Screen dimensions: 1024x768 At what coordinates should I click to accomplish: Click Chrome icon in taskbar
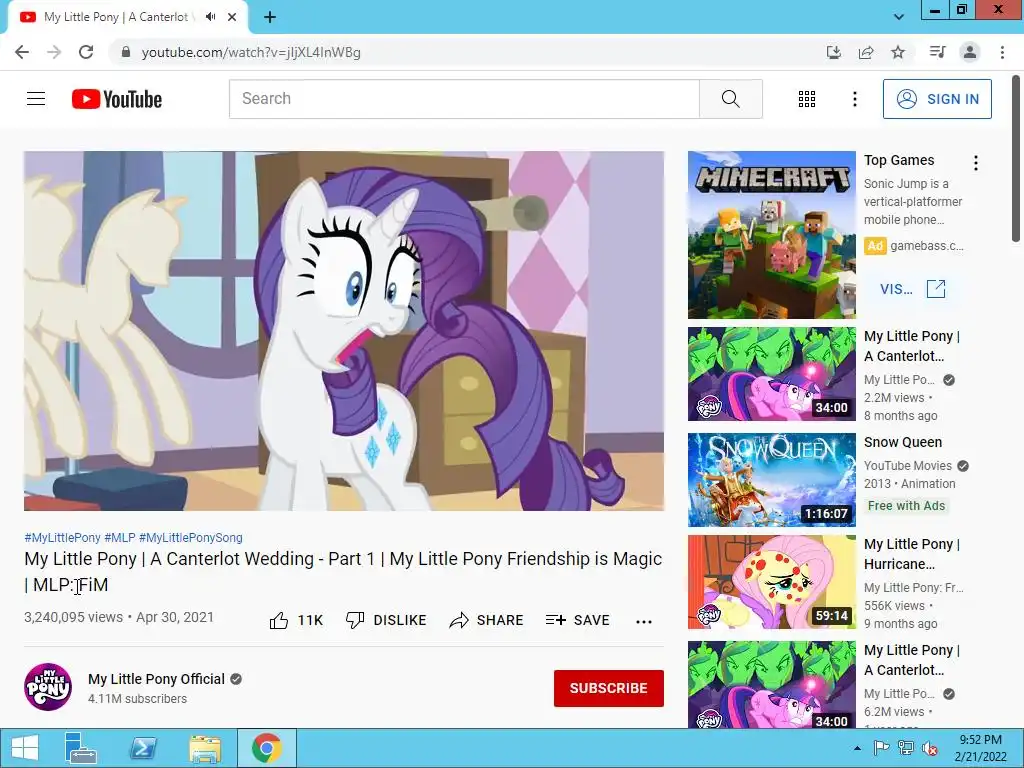point(266,748)
